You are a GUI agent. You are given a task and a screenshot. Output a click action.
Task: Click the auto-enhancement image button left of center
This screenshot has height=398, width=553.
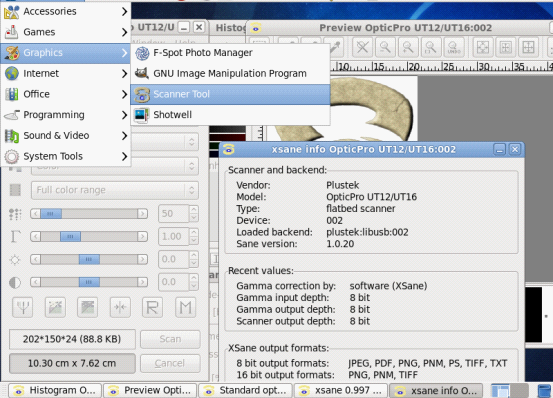click(x=55, y=307)
